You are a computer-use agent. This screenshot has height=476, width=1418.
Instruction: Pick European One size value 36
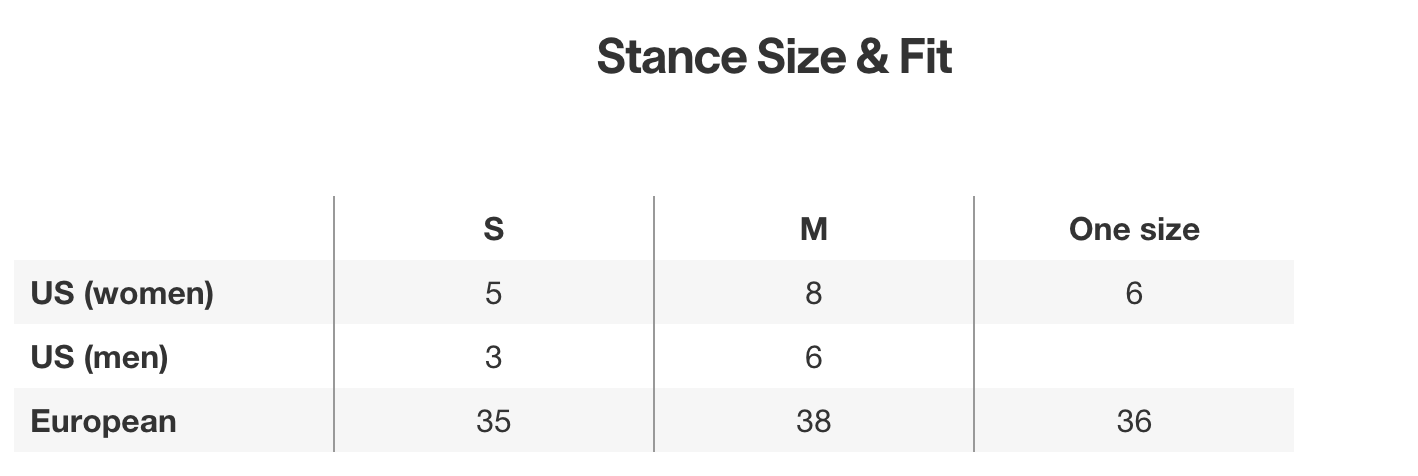tap(1133, 421)
